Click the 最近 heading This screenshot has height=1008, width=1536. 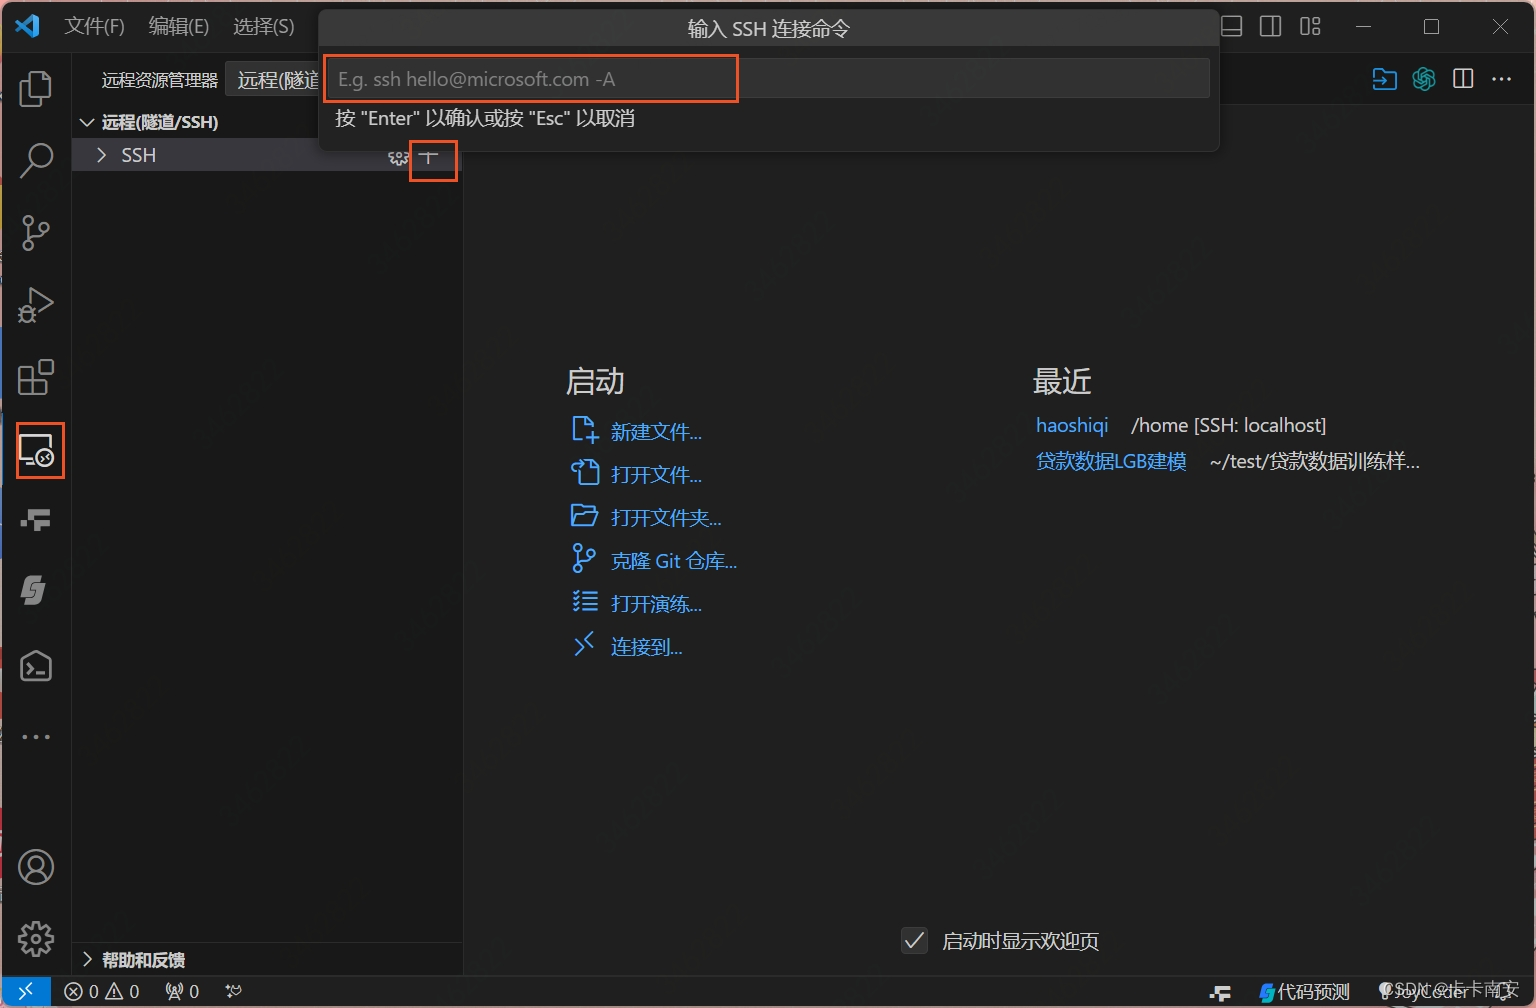click(x=1062, y=381)
